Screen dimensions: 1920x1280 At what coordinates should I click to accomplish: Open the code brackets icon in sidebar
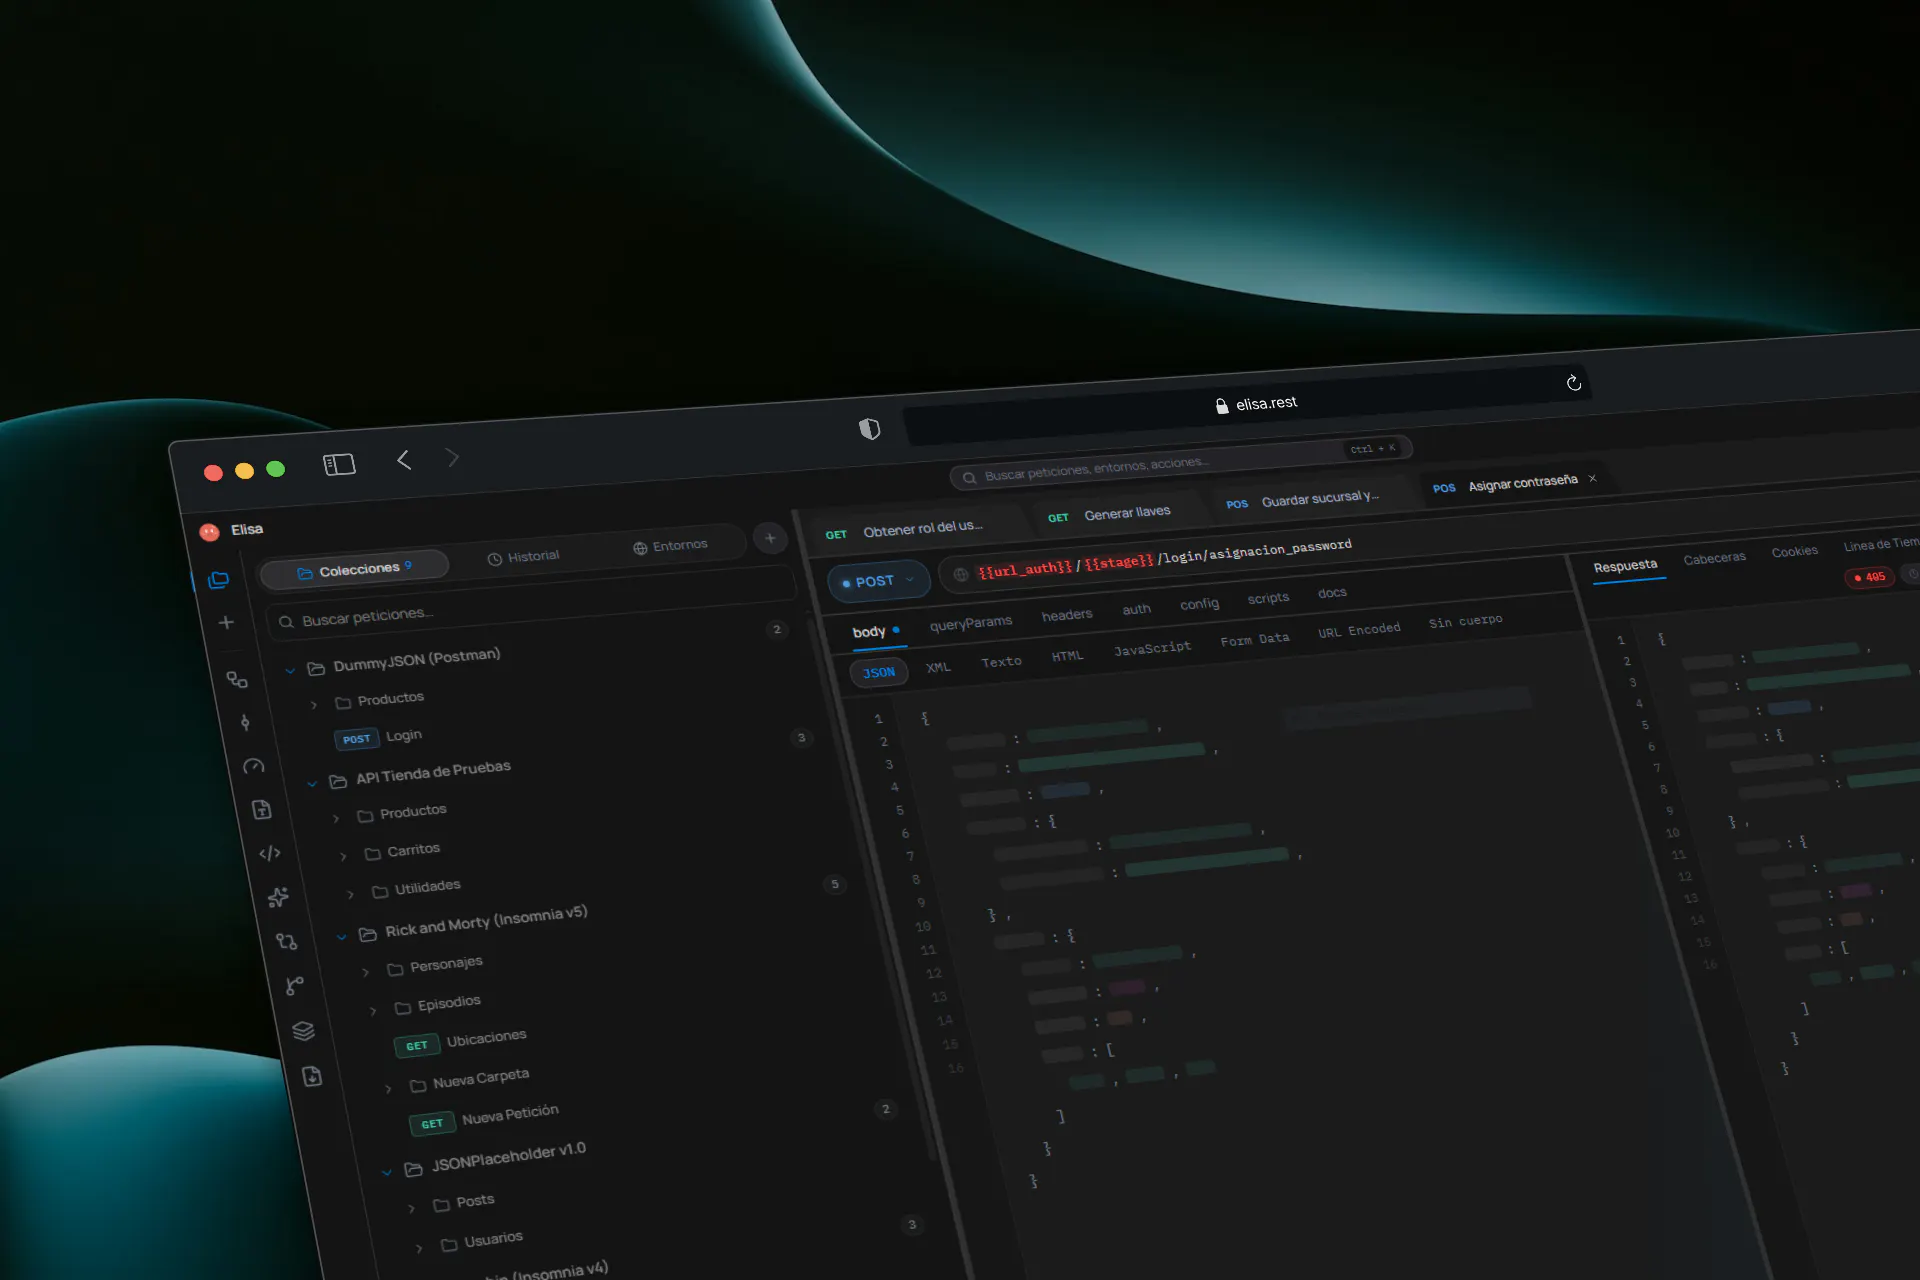coord(270,853)
